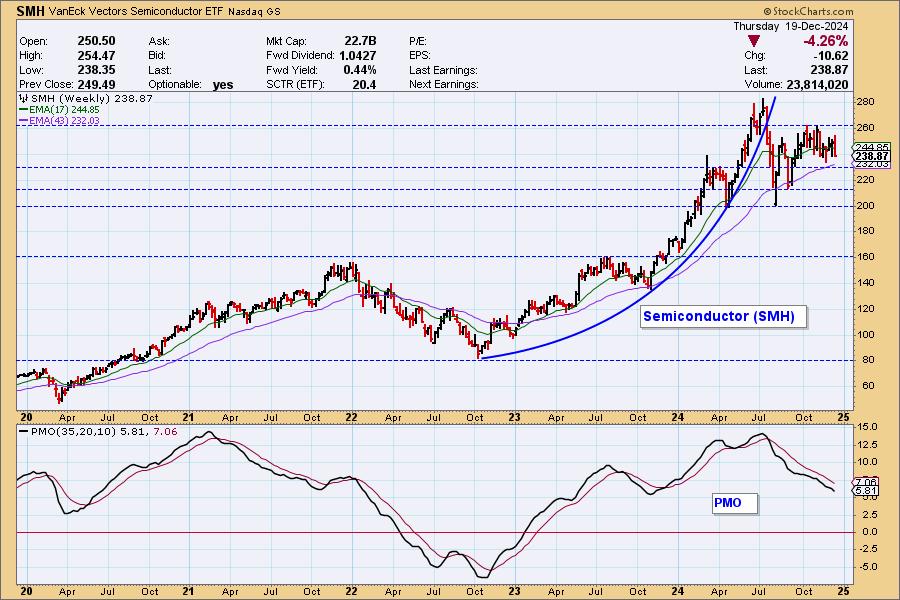Click the PMO(35,20,10) legend label

coord(73,432)
